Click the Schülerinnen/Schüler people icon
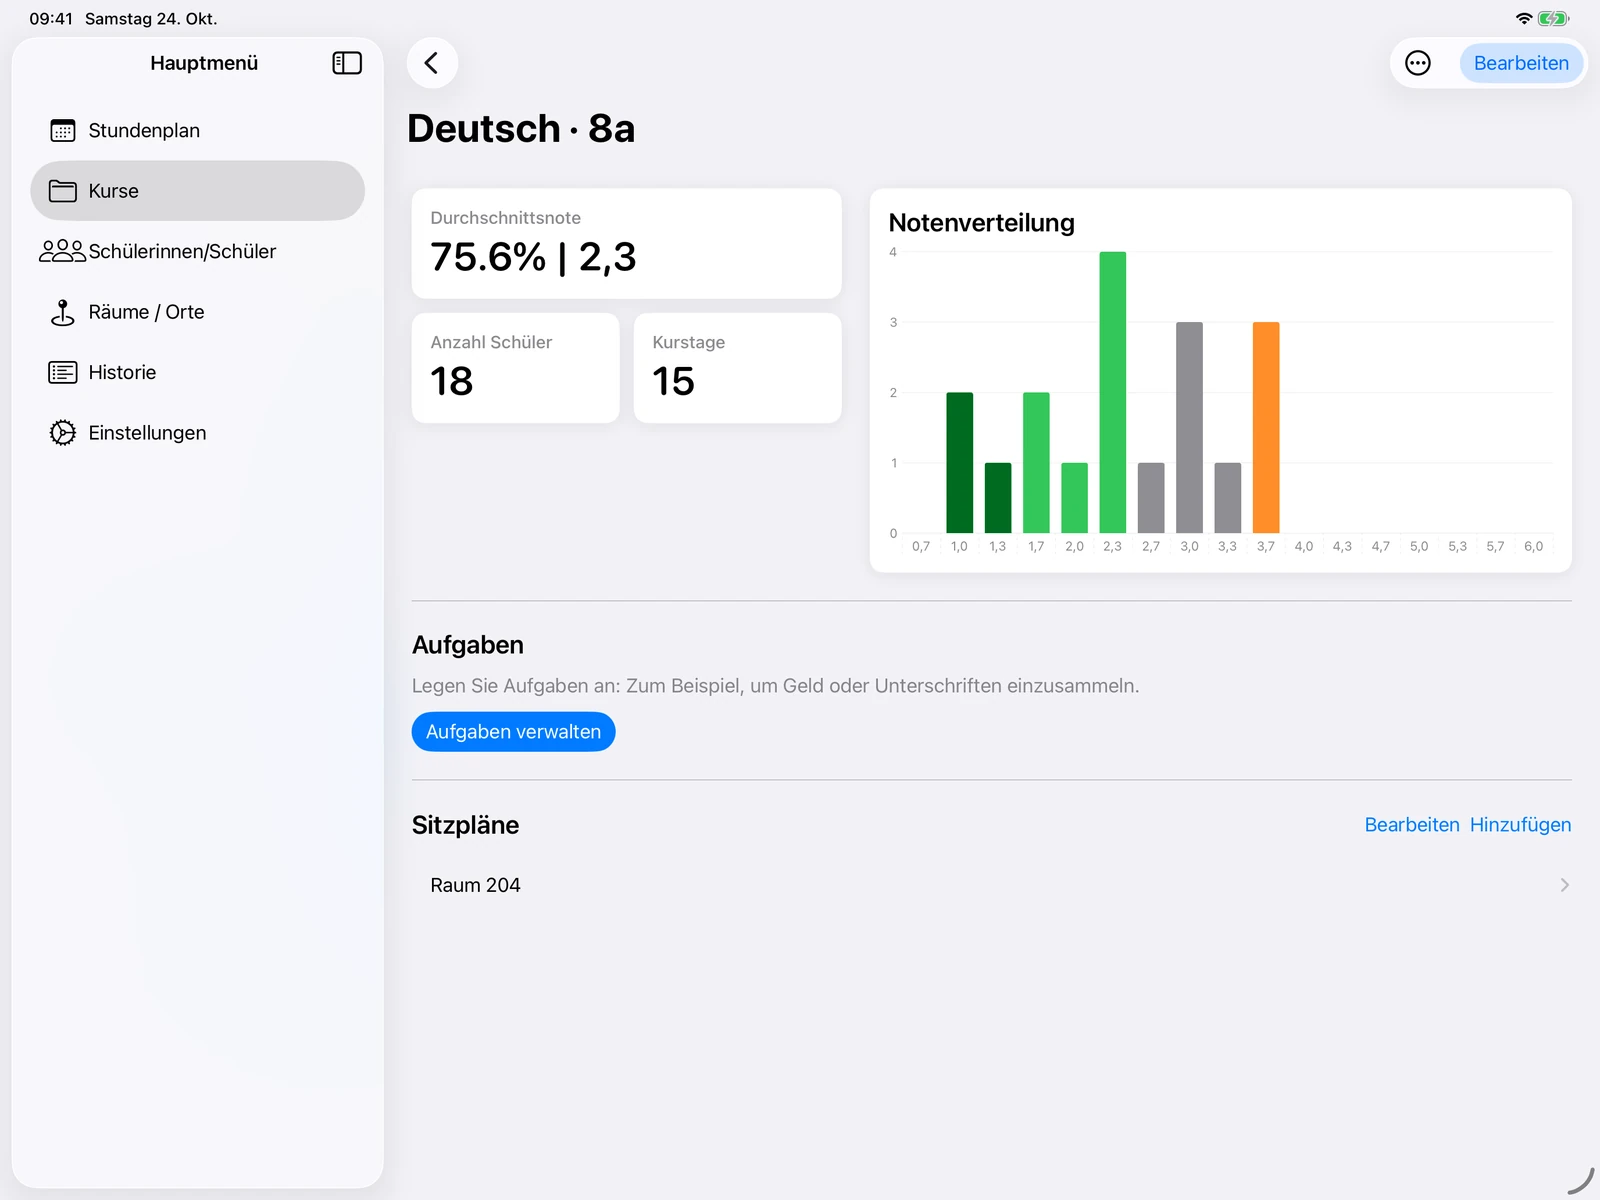 click(63, 251)
